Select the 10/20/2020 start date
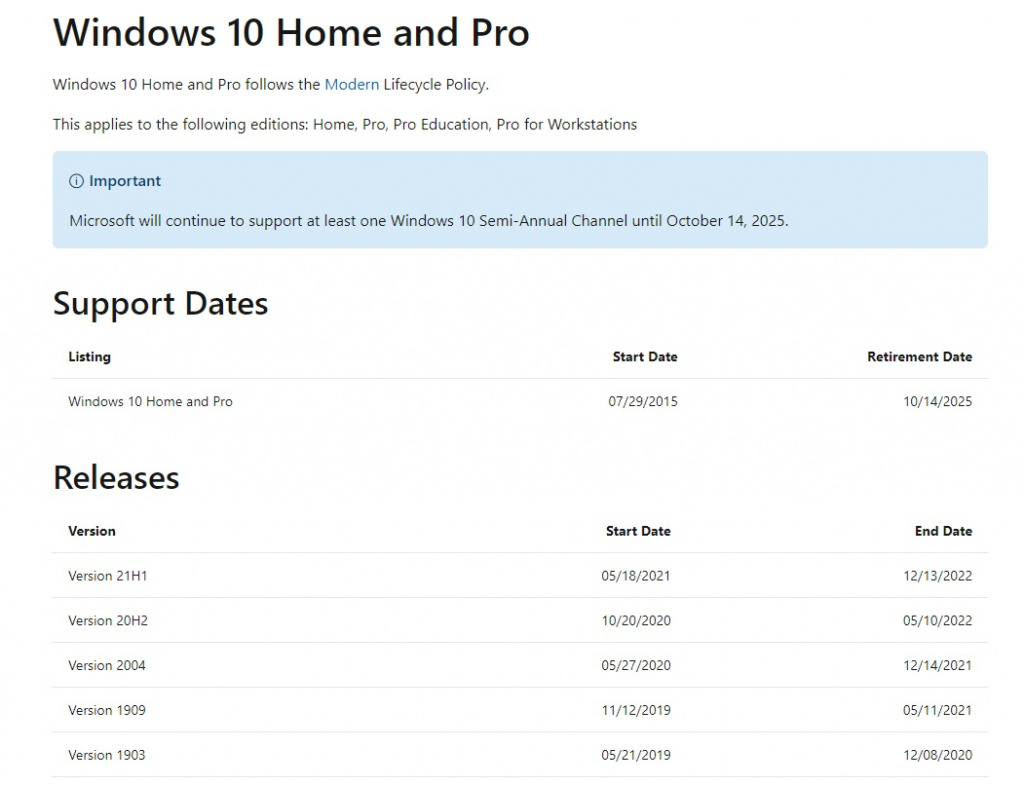Image resolution: width=1024 pixels, height=785 pixels. coord(636,621)
